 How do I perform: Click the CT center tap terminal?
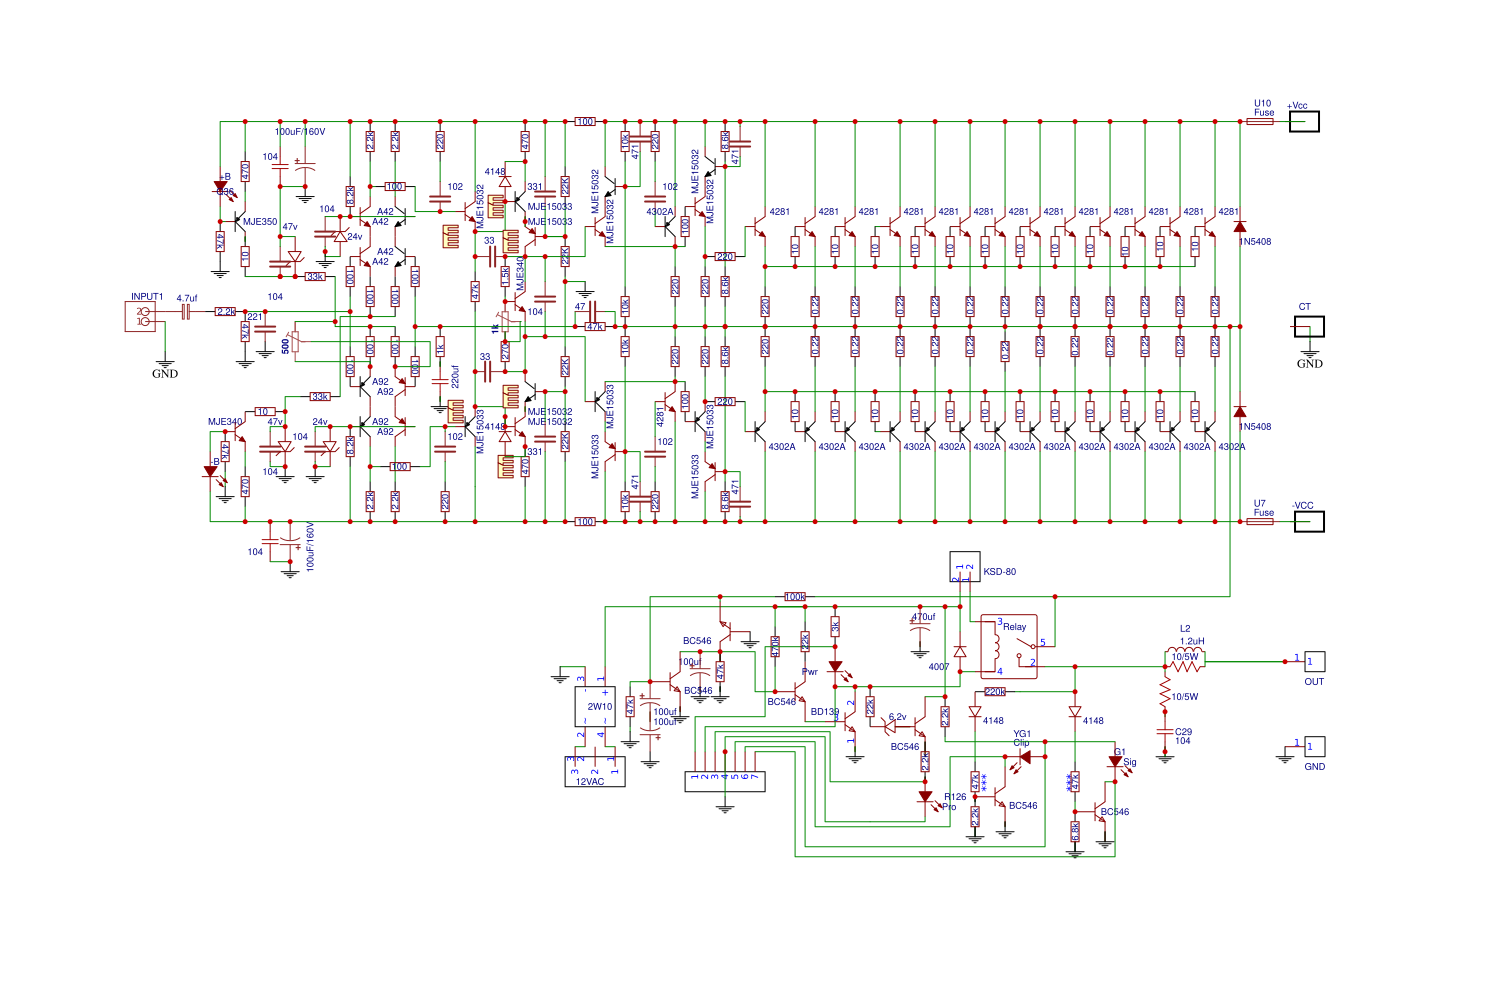point(1309,326)
